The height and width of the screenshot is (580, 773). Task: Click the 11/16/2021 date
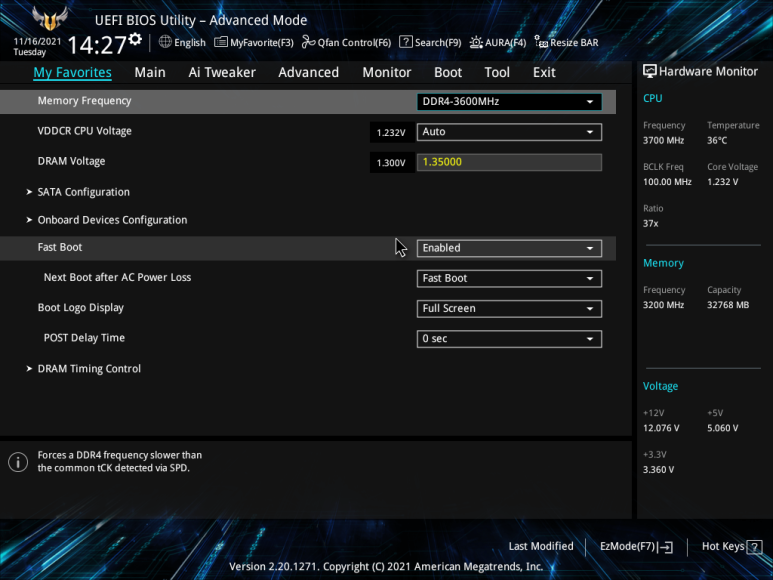tap(37, 41)
